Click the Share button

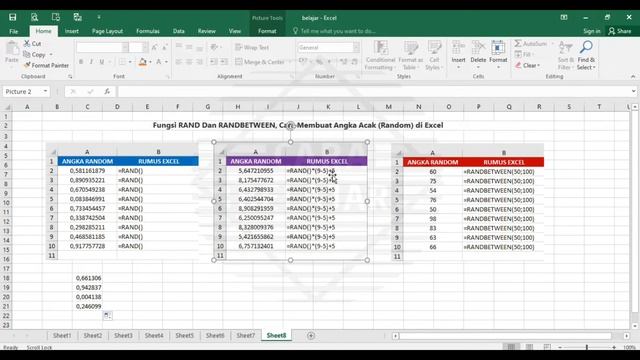coord(619,31)
